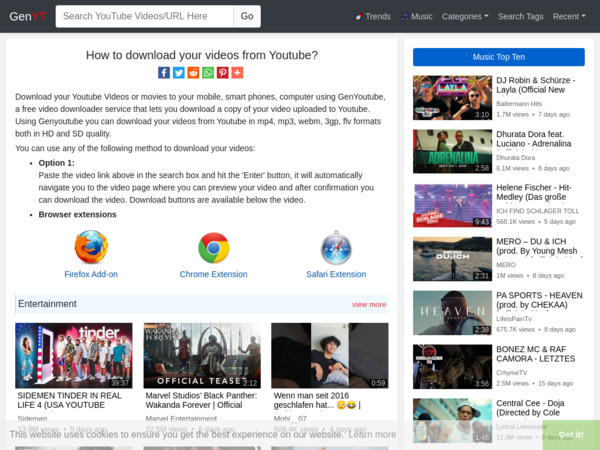
Task: Click the Sidemen channel name
Action: pyautogui.click(x=32, y=419)
